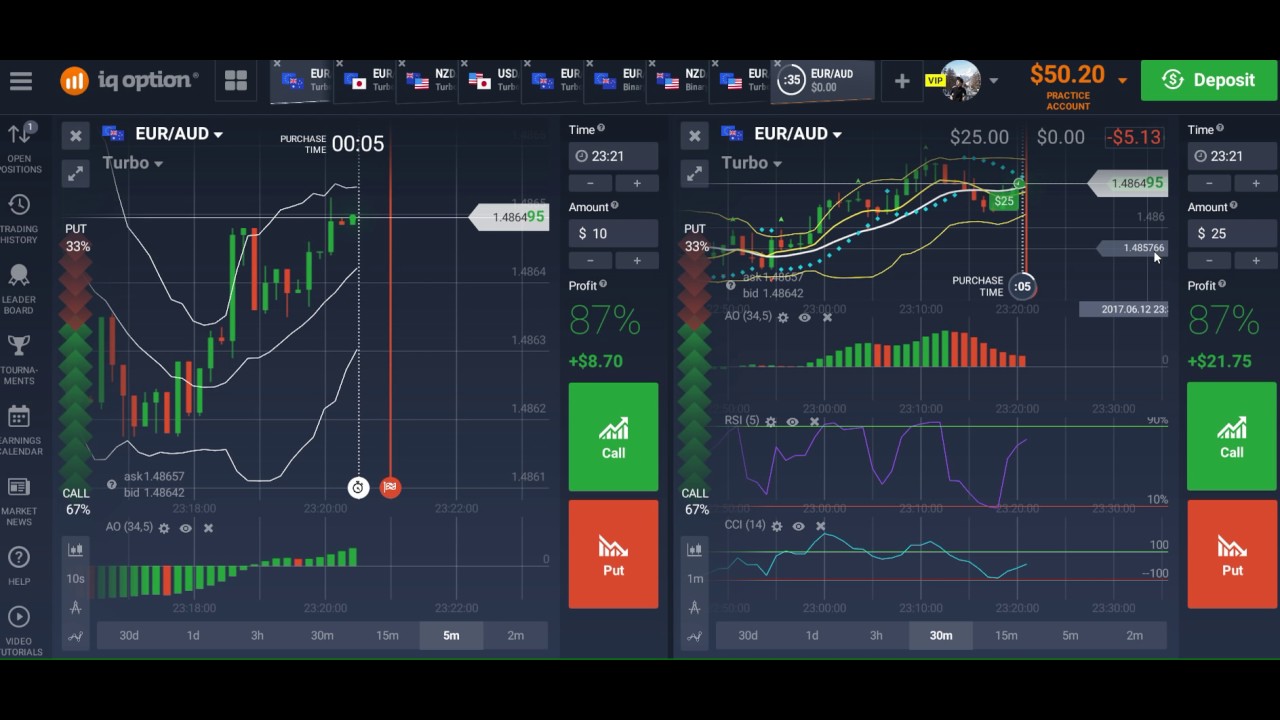
Task: Open the chart grid layout selector
Action: (x=236, y=81)
